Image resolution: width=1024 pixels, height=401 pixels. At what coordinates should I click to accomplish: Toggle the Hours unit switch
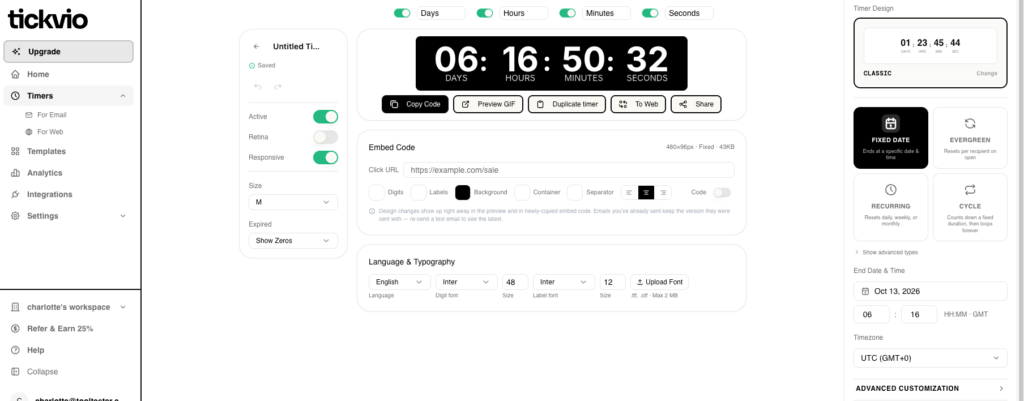(485, 13)
